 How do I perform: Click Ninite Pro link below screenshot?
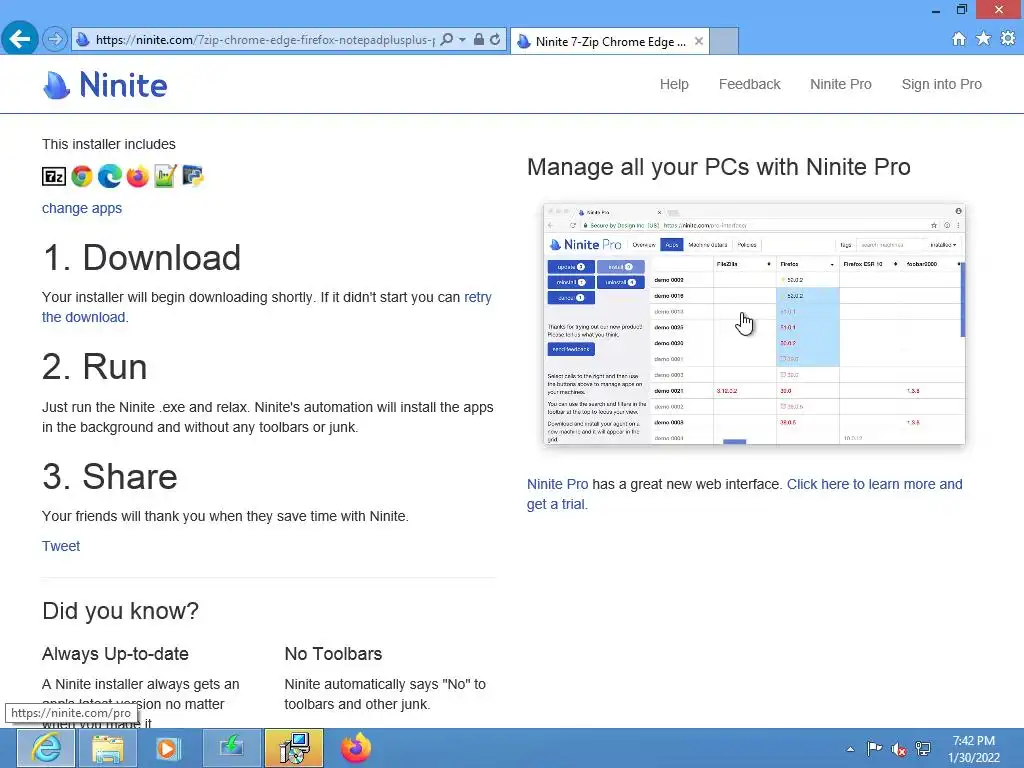pos(557,485)
